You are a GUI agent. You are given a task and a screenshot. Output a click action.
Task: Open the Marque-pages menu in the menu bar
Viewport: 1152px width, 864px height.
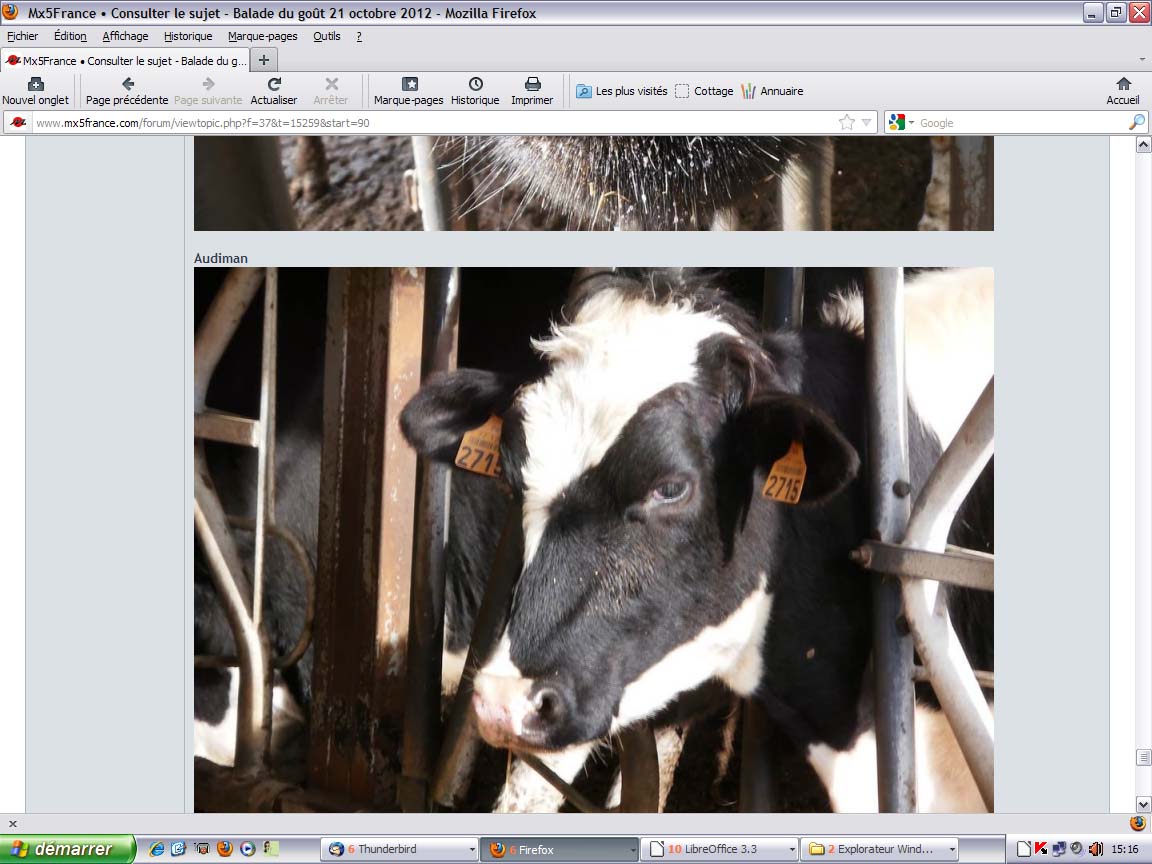[x=262, y=36]
